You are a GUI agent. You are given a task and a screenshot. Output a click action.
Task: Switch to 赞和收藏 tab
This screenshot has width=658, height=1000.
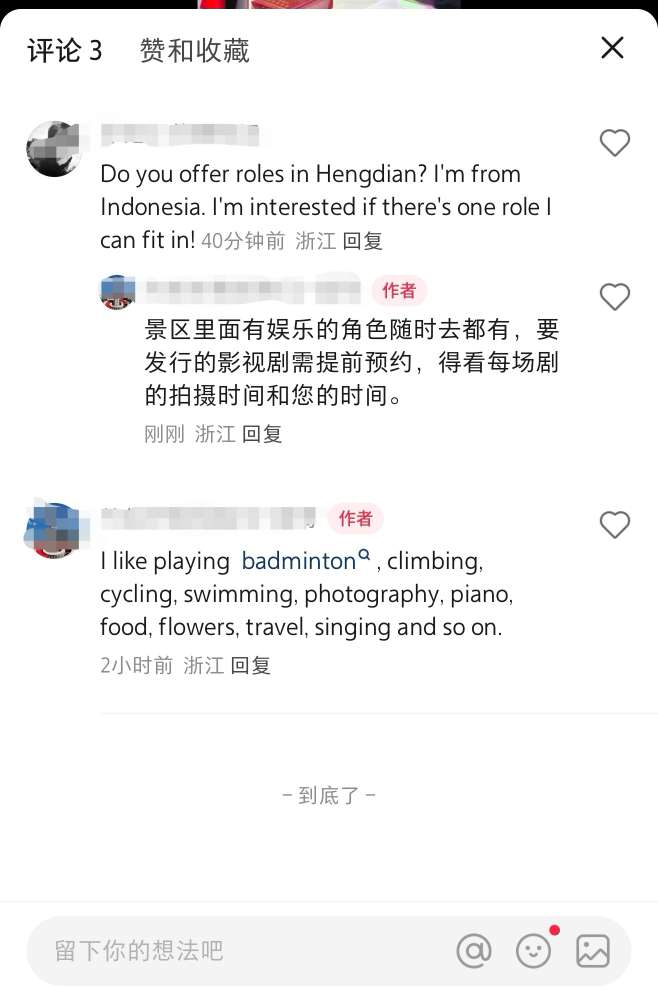(194, 50)
